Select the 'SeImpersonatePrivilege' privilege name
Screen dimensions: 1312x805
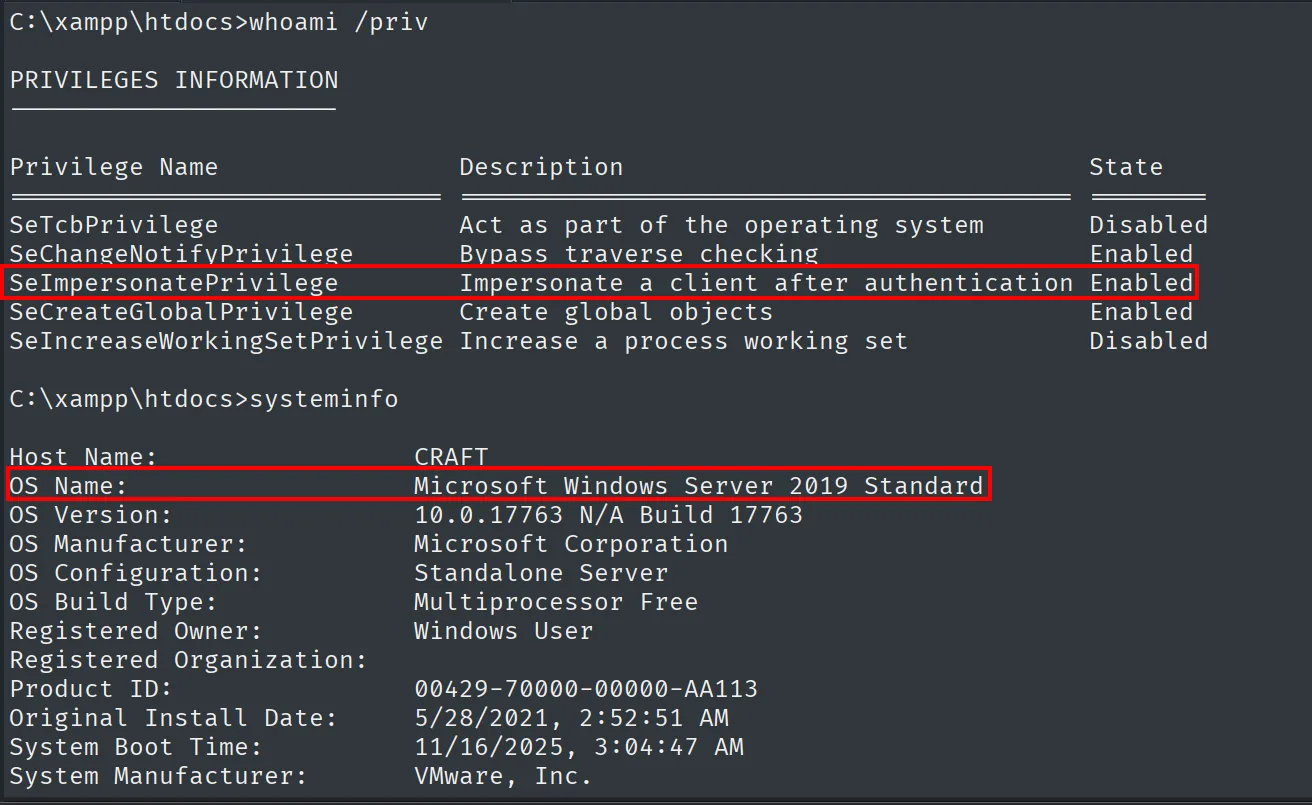pyautogui.click(x=174, y=283)
